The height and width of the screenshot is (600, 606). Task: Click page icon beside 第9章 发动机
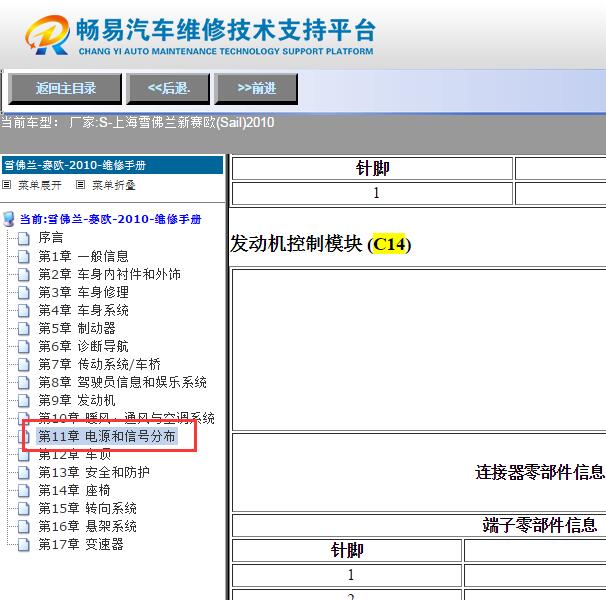[x=24, y=400]
